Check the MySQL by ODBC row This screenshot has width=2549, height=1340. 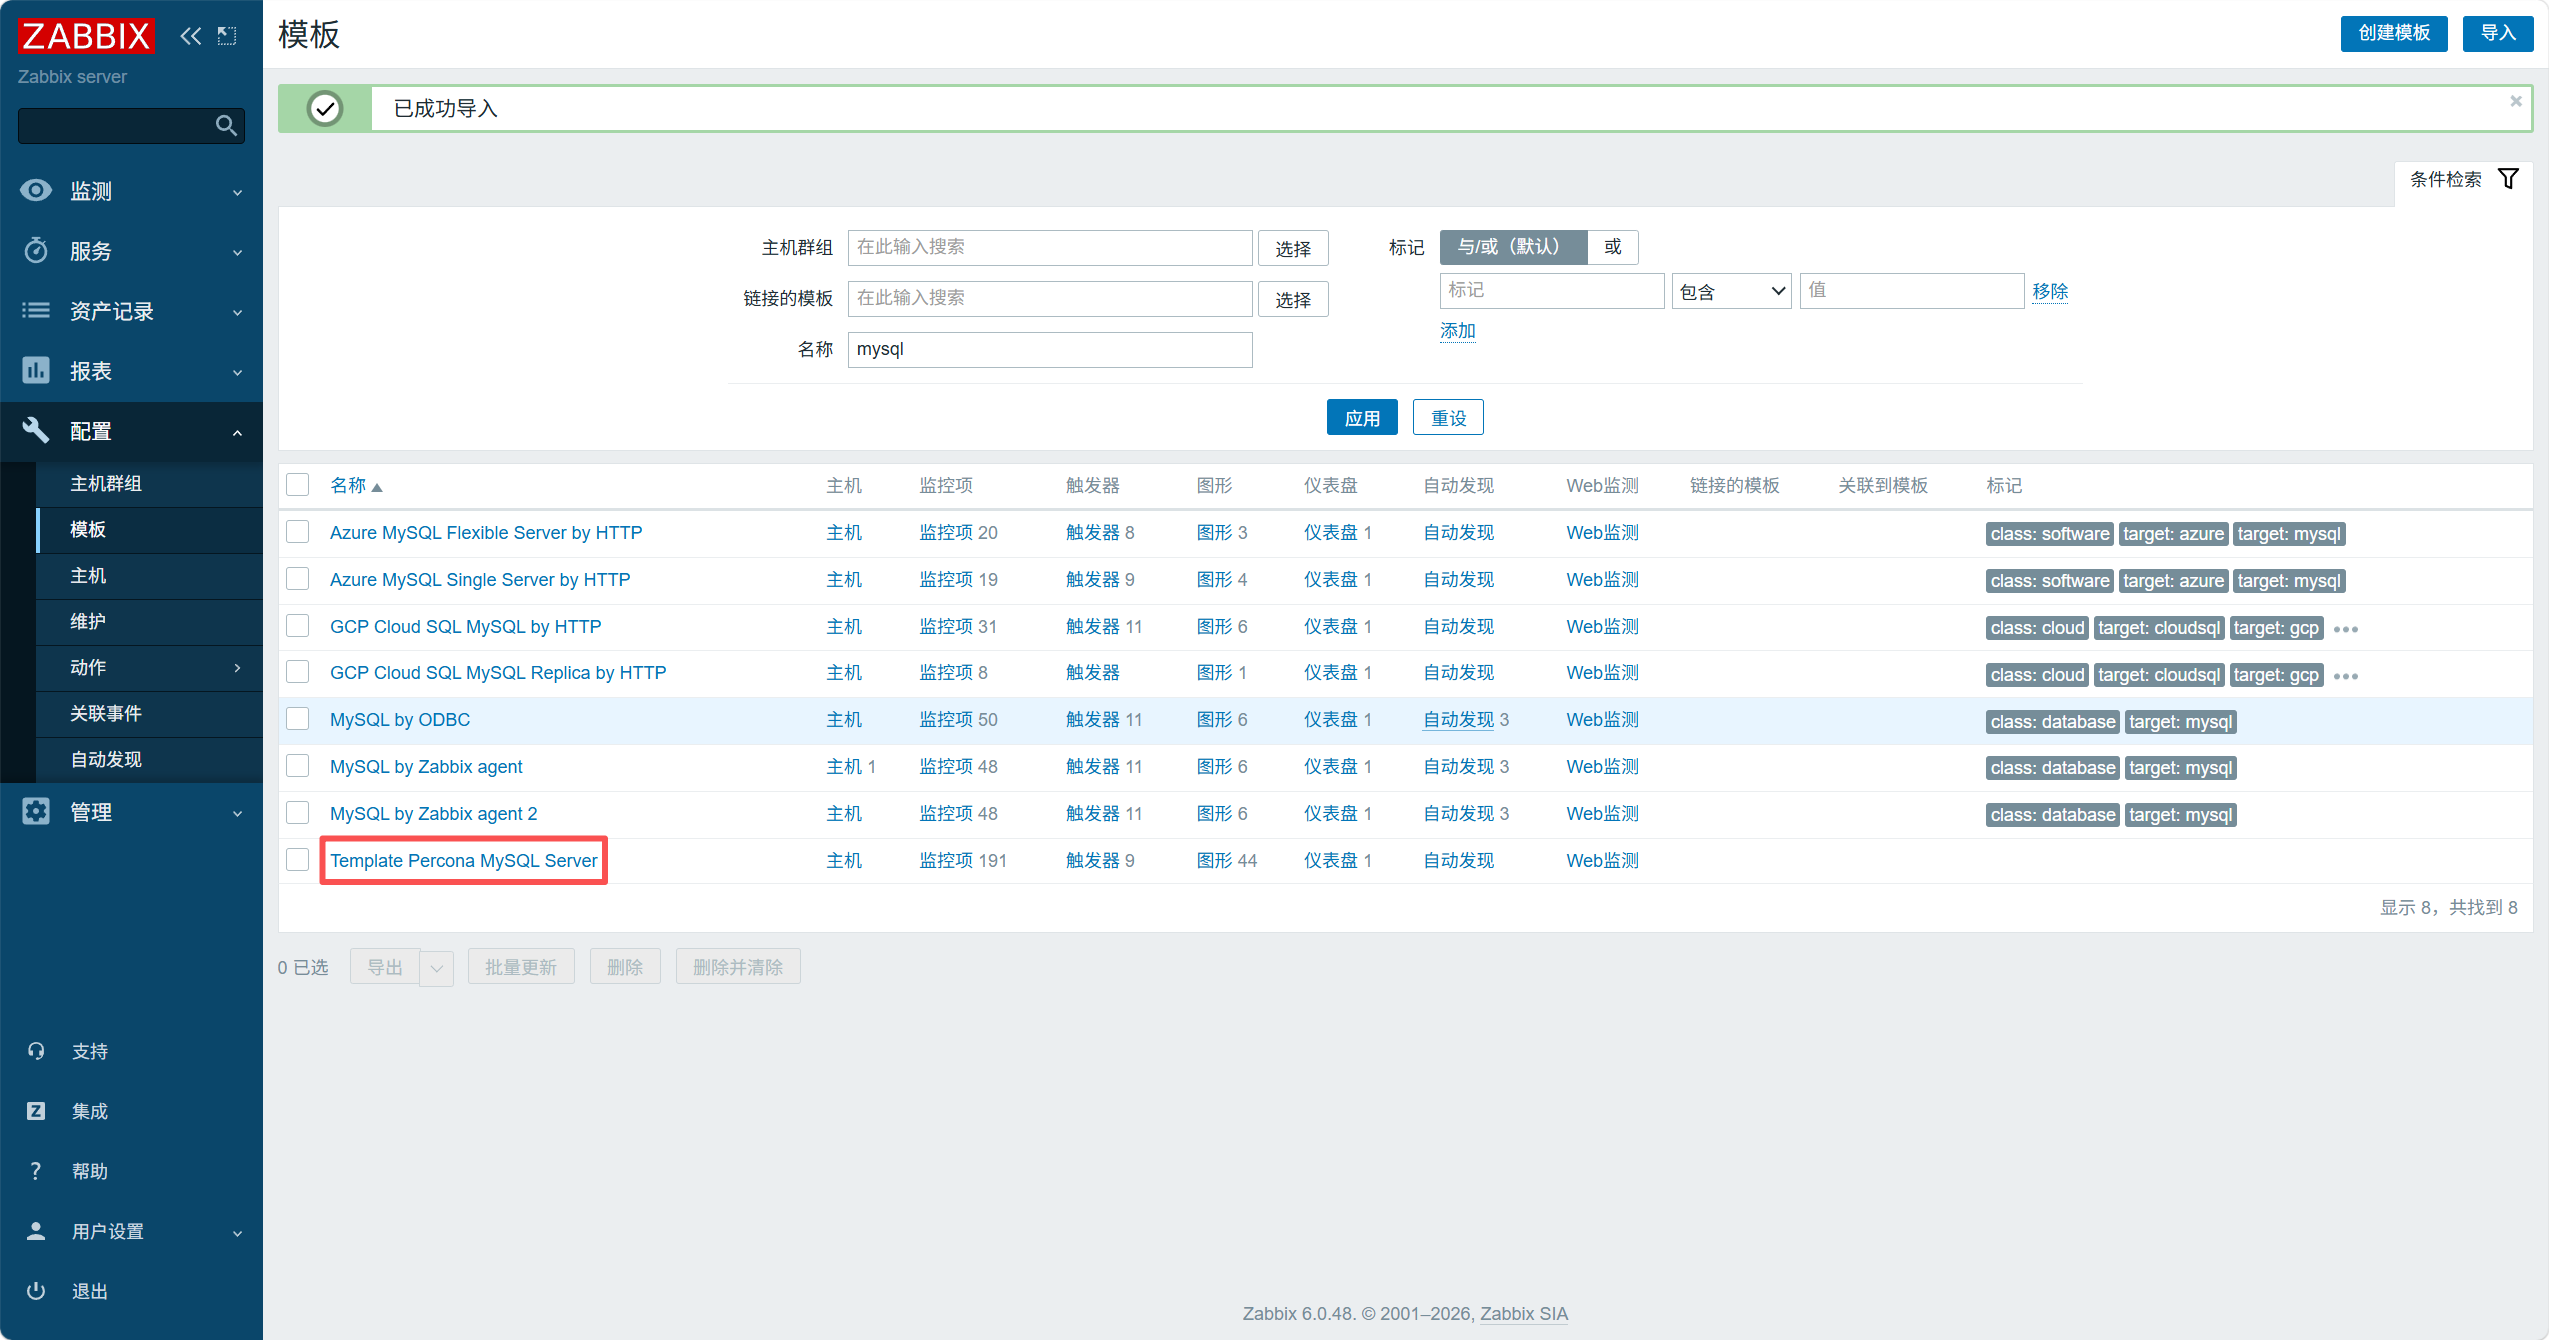pos(298,719)
